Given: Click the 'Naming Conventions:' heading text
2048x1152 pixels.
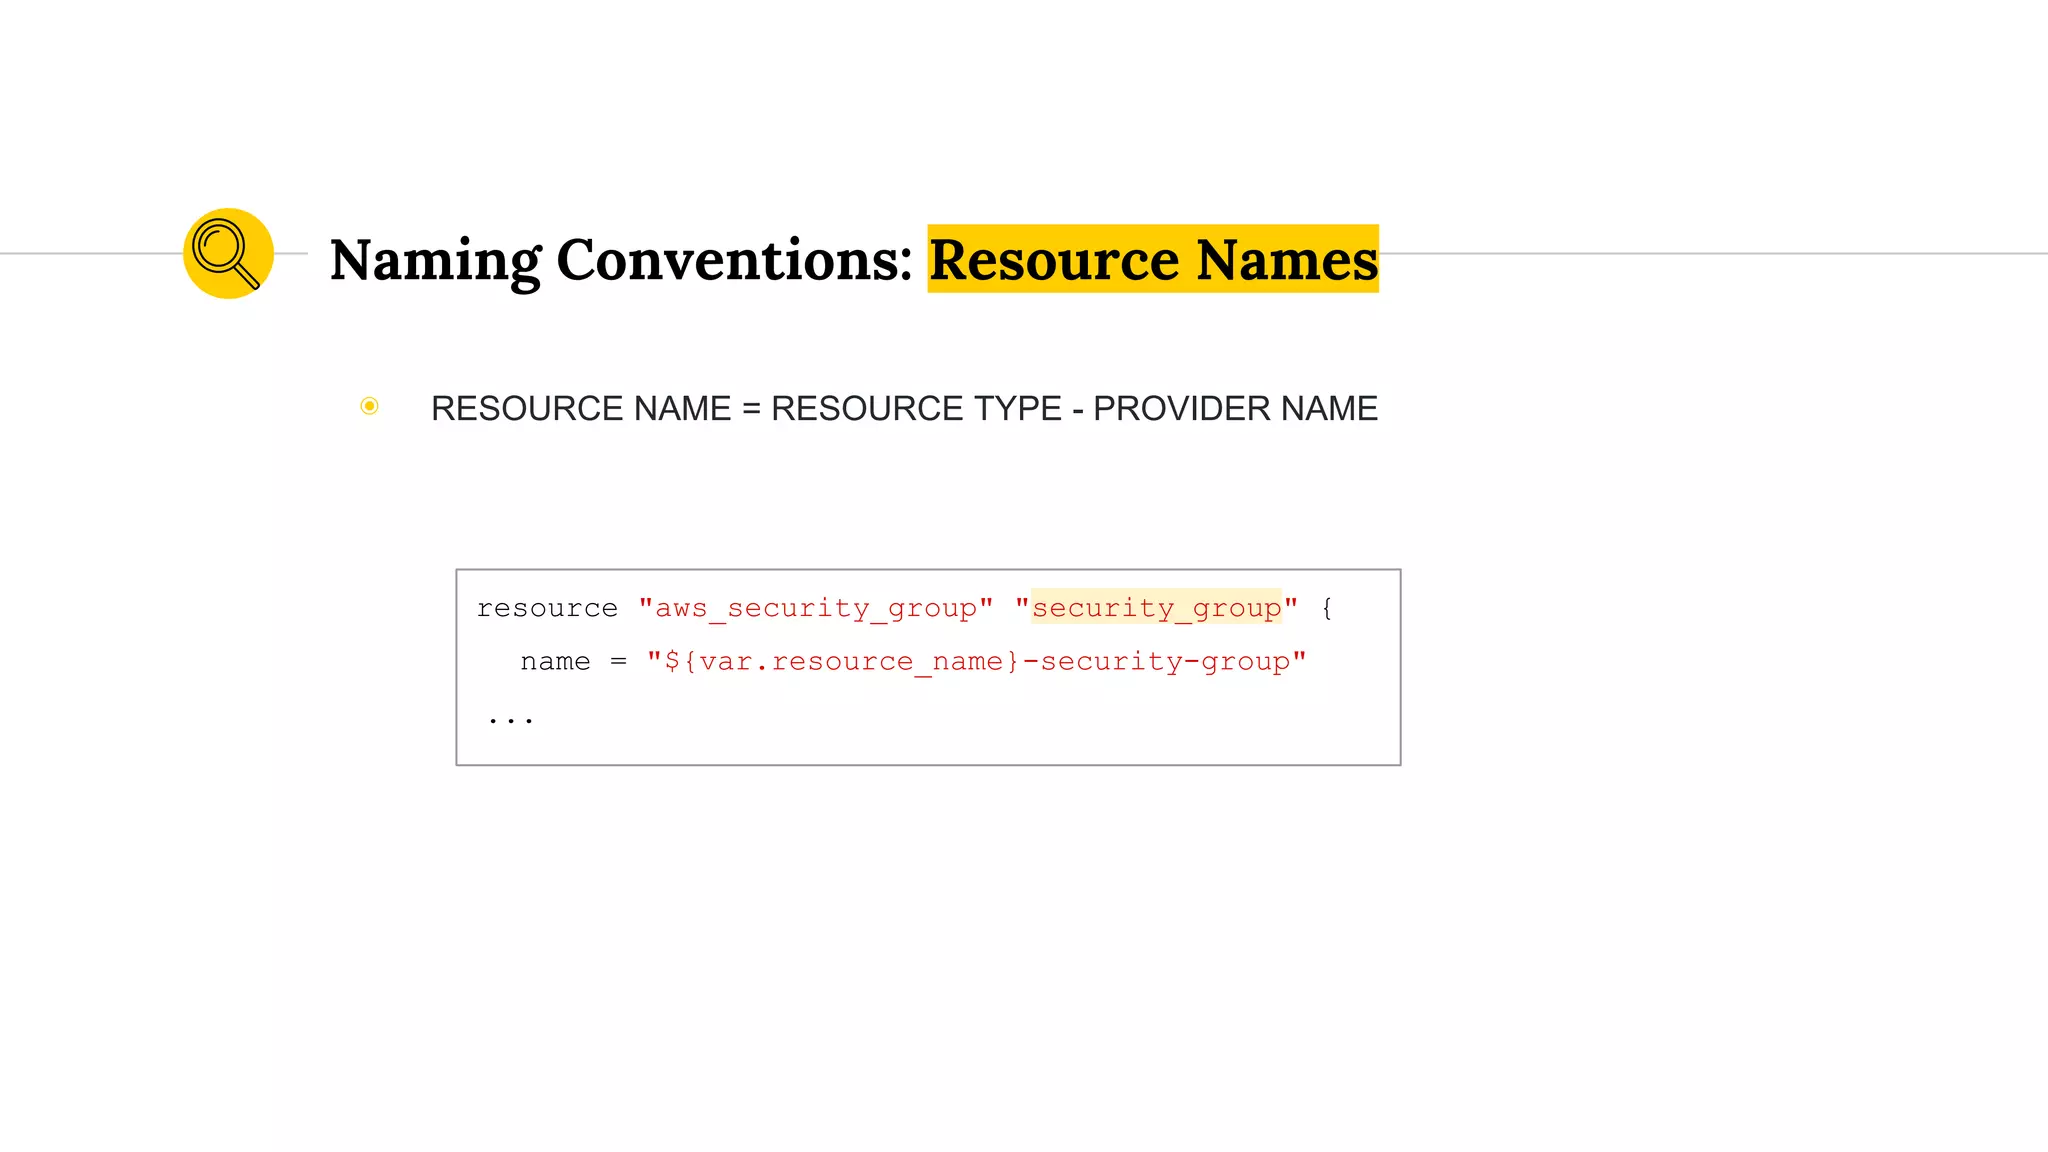Looking at the screenshot, I should tap(621, 260).
